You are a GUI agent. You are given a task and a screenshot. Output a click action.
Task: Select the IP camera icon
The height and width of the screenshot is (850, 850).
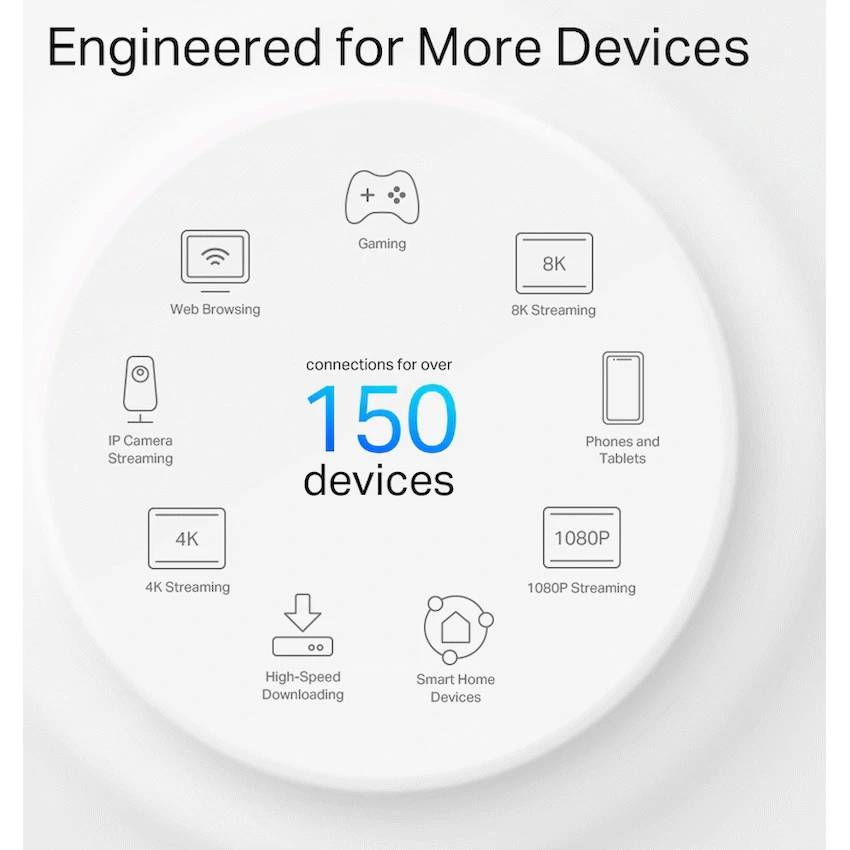click(x=140, y=389)
